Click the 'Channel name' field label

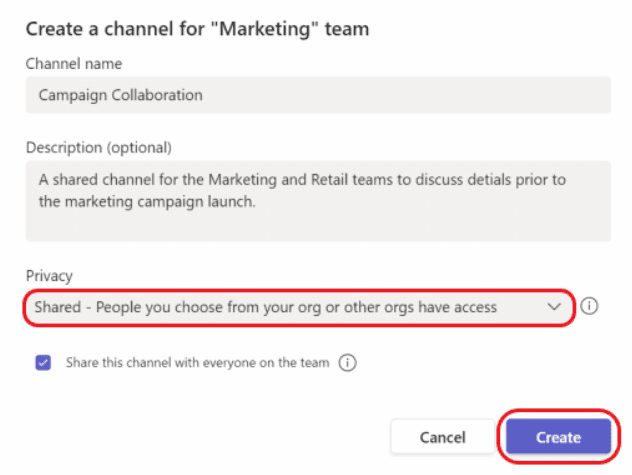74,64
